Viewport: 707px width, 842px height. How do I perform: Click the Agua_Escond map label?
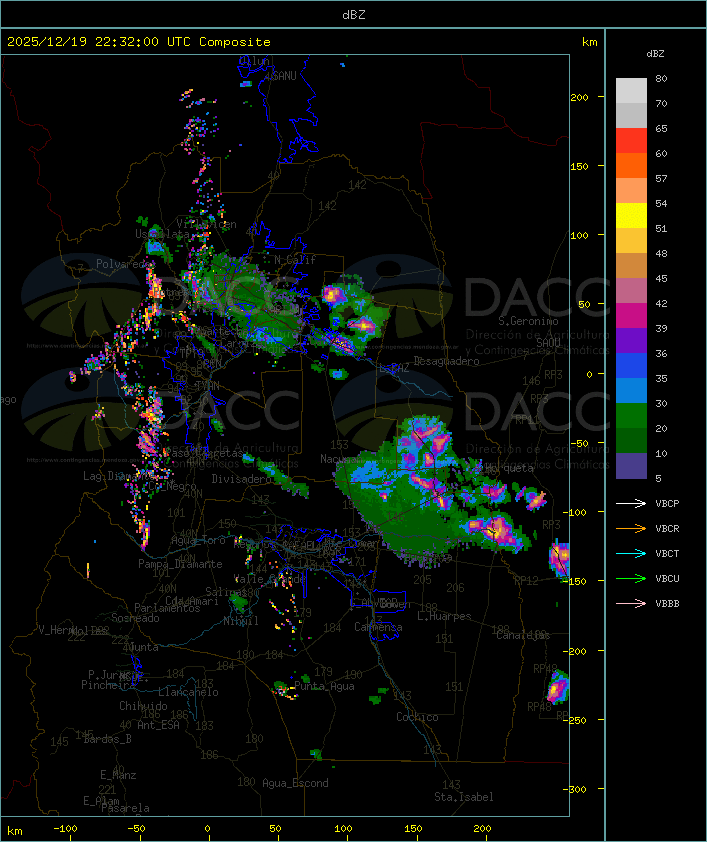[x=295, y=783]
